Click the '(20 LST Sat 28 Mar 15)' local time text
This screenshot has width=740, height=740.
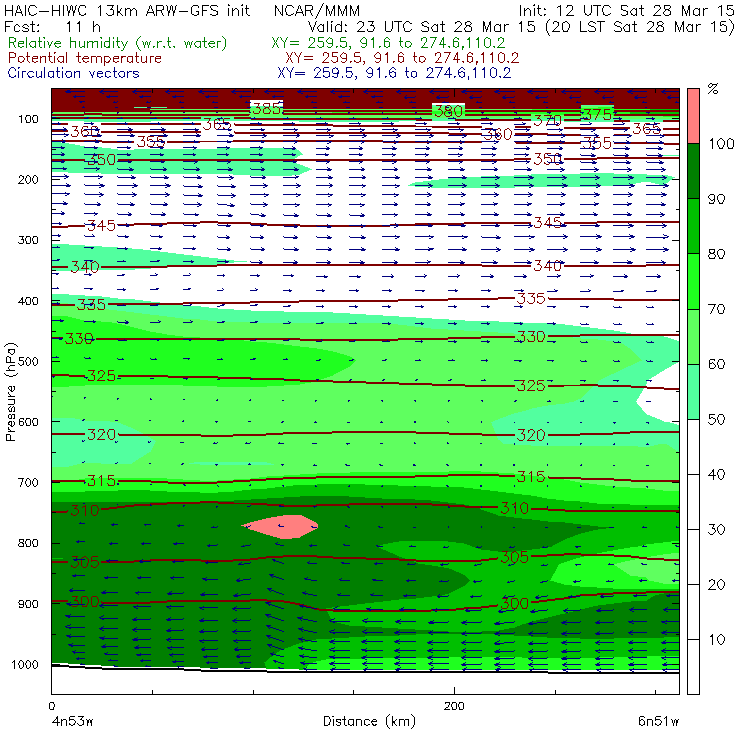[640, 27]
